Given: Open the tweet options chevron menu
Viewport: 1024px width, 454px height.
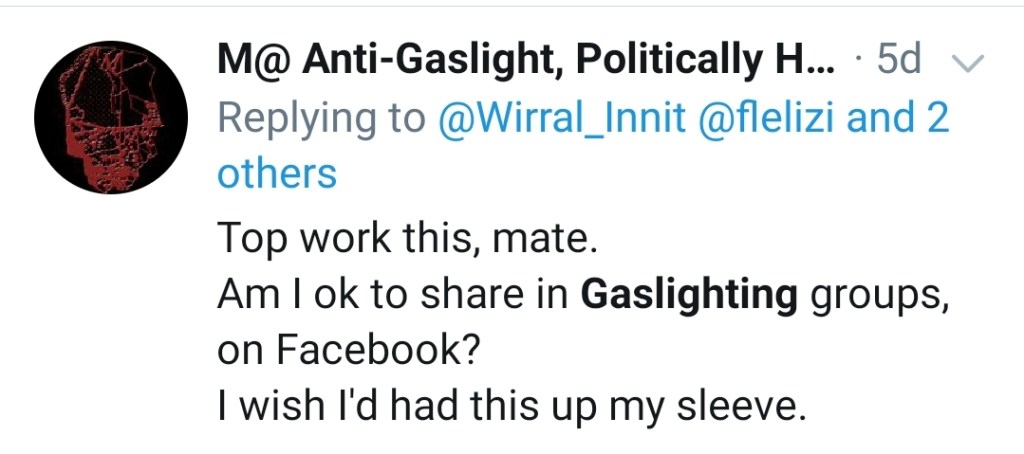Looking at the screenshot, I should click(x=967, y=64).
